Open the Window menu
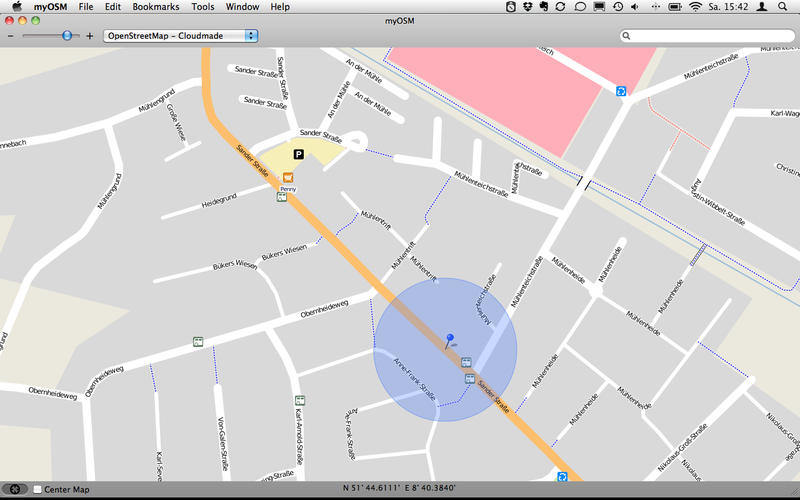The image size is (800, 500). tap(242, 7)
